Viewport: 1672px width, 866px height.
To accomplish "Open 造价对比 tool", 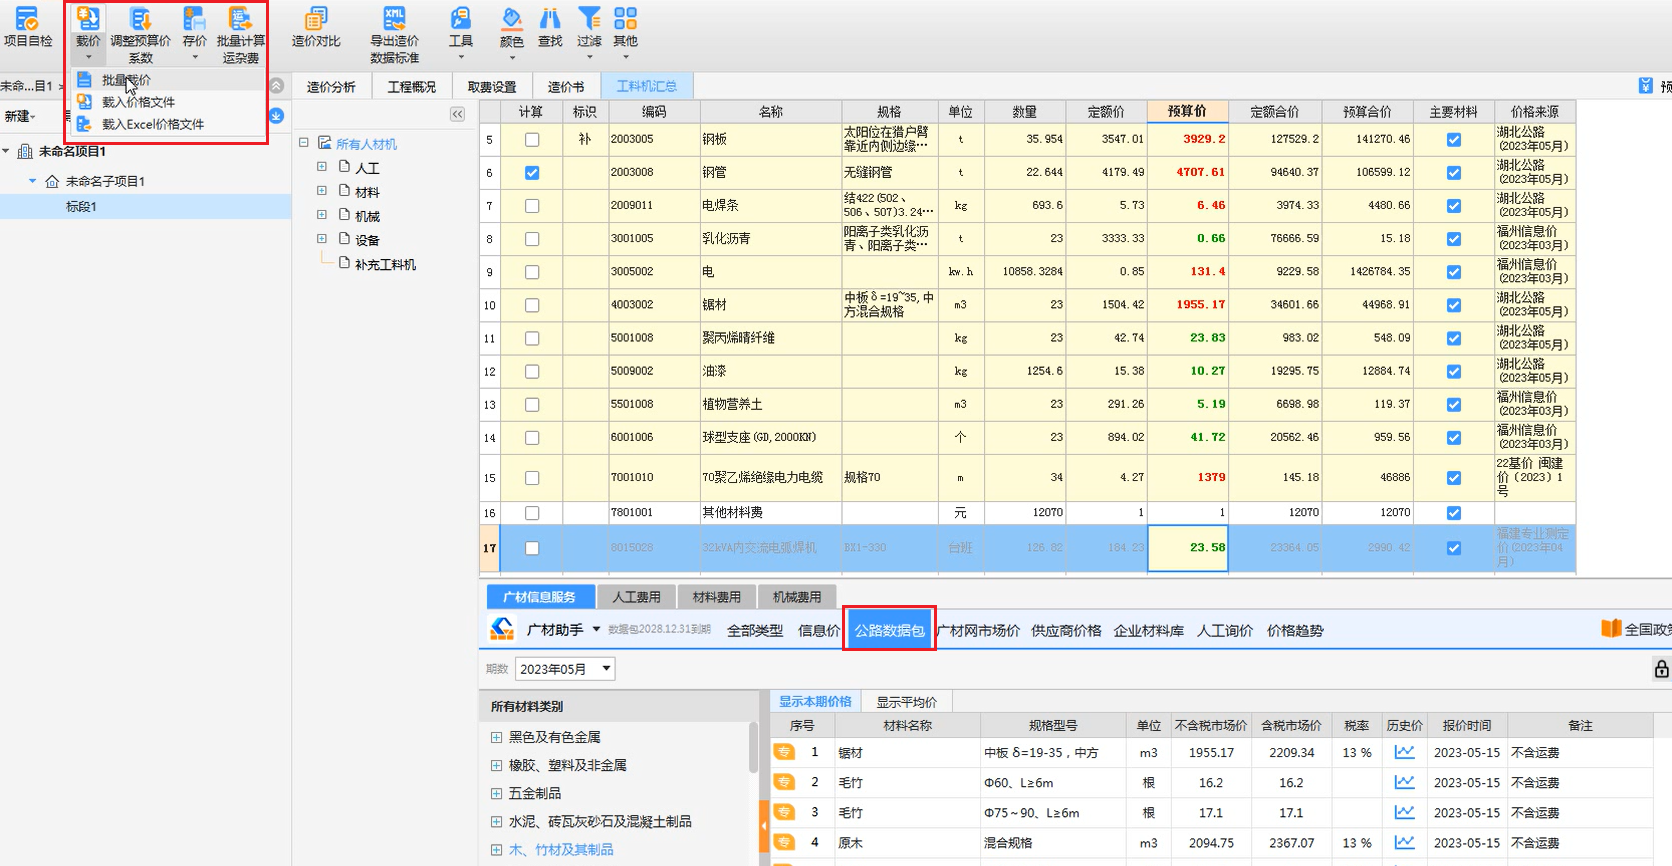I will [x=316, y=27].
